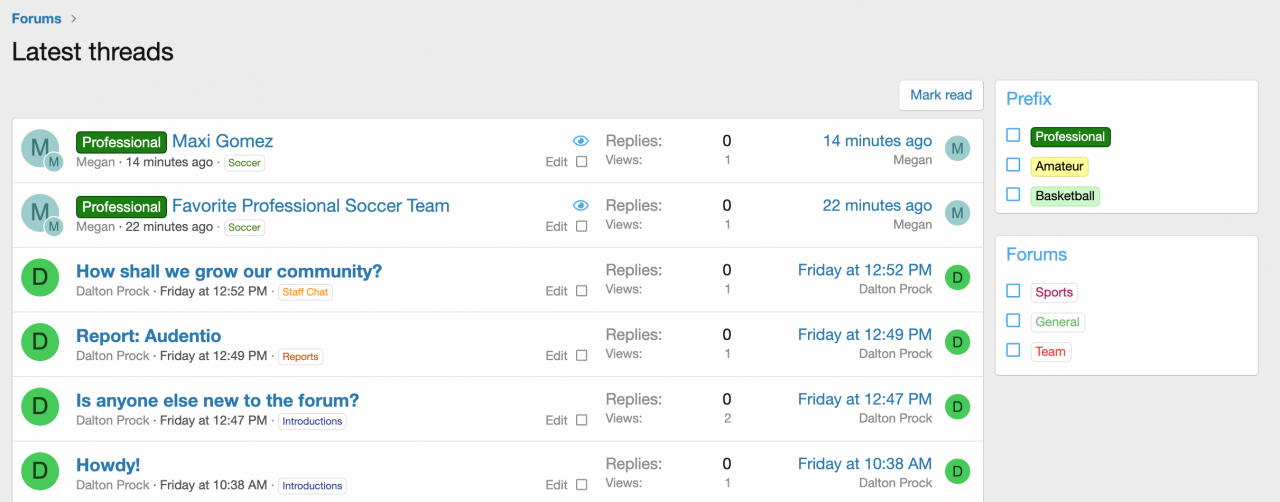Click the Staff Chat forum tag
The width and height of the screenshot is (1280, 502).
tap(305, 292)
